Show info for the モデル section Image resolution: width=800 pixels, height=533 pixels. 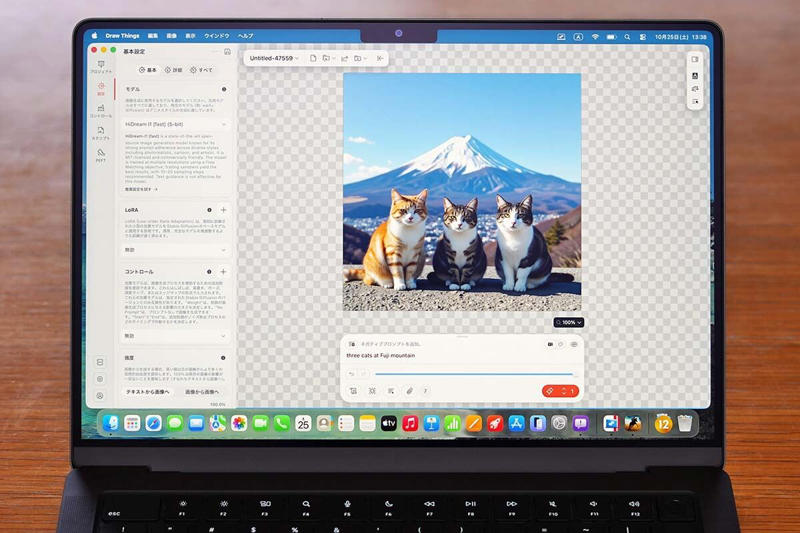point(224,89)
